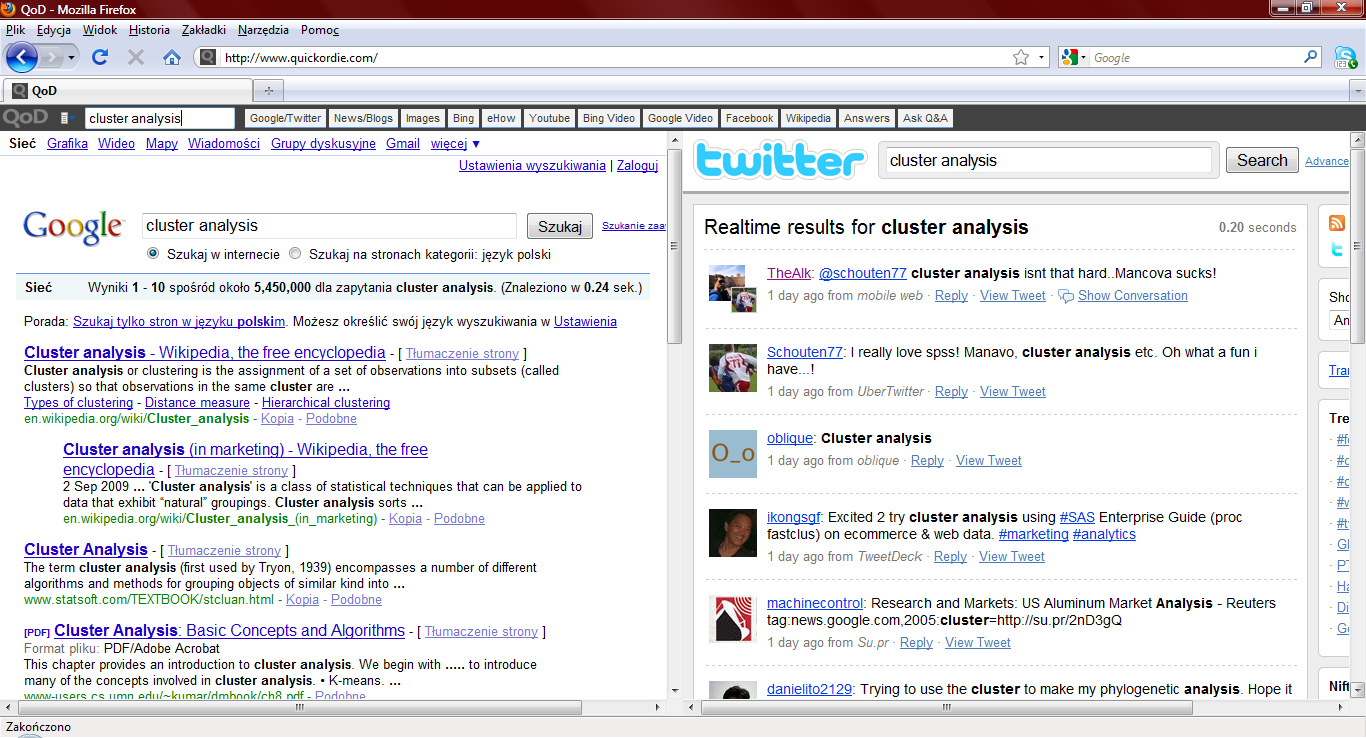Image resolution: width=1366 pixels, height=738 pixels.
Task: Open the Narzędzia menu
Action: point(263,30)
